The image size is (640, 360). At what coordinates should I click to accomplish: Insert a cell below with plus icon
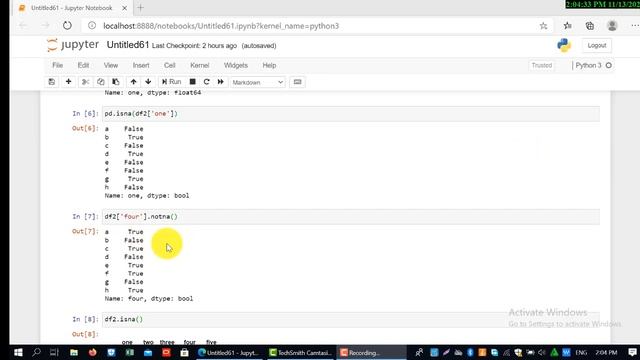pos(68,82)
